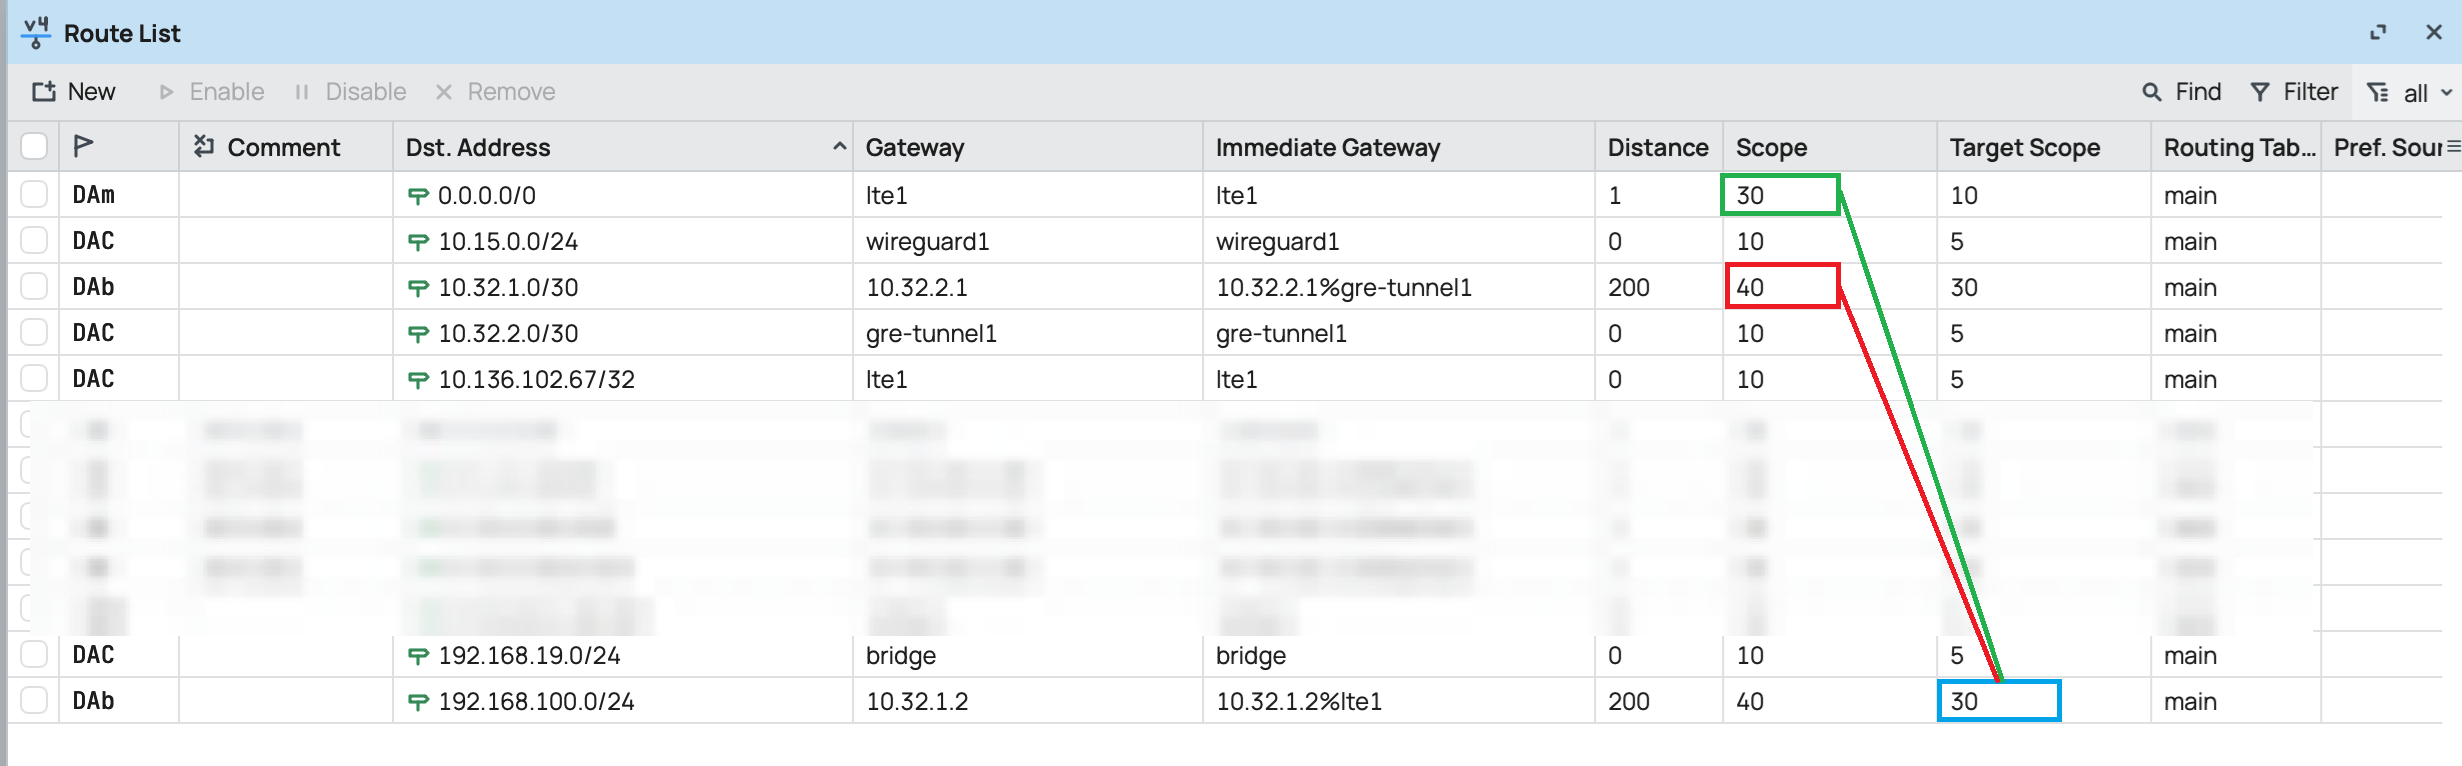Check the 10.32.2.0/30 route row checkbox
Viewport: 2462px width, 766px height.
[34, 332]
